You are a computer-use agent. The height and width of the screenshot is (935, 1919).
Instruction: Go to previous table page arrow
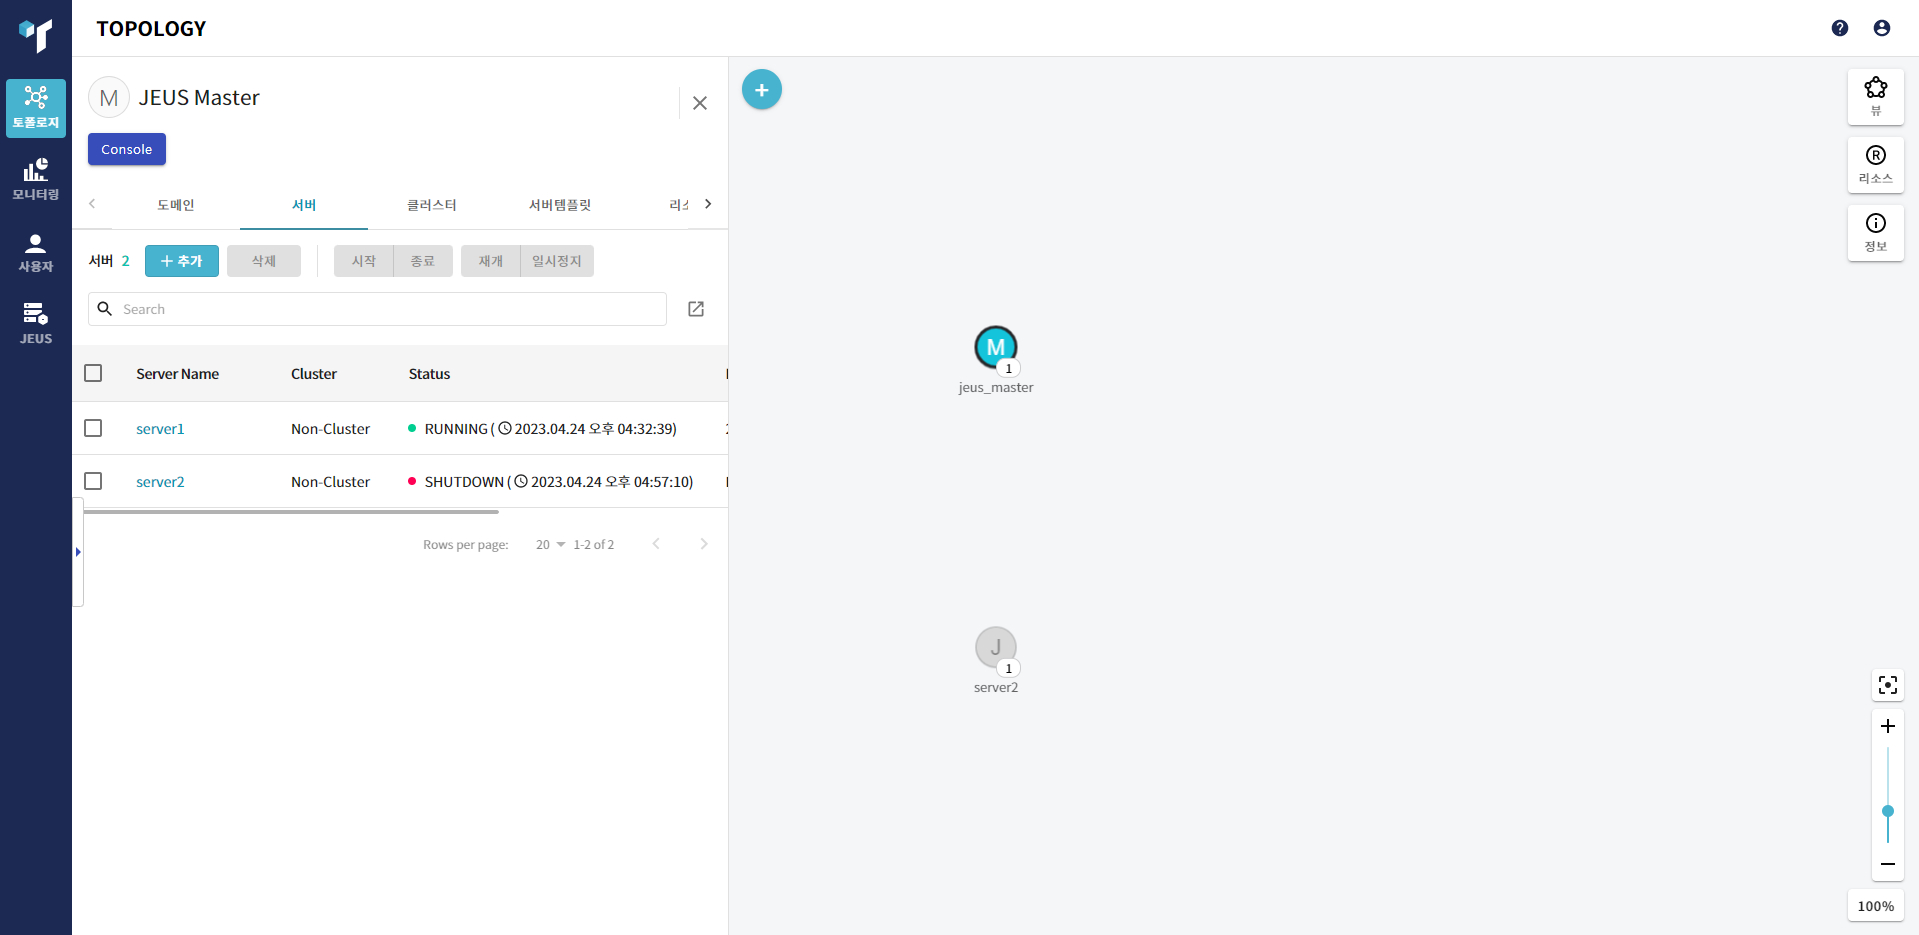656,544
